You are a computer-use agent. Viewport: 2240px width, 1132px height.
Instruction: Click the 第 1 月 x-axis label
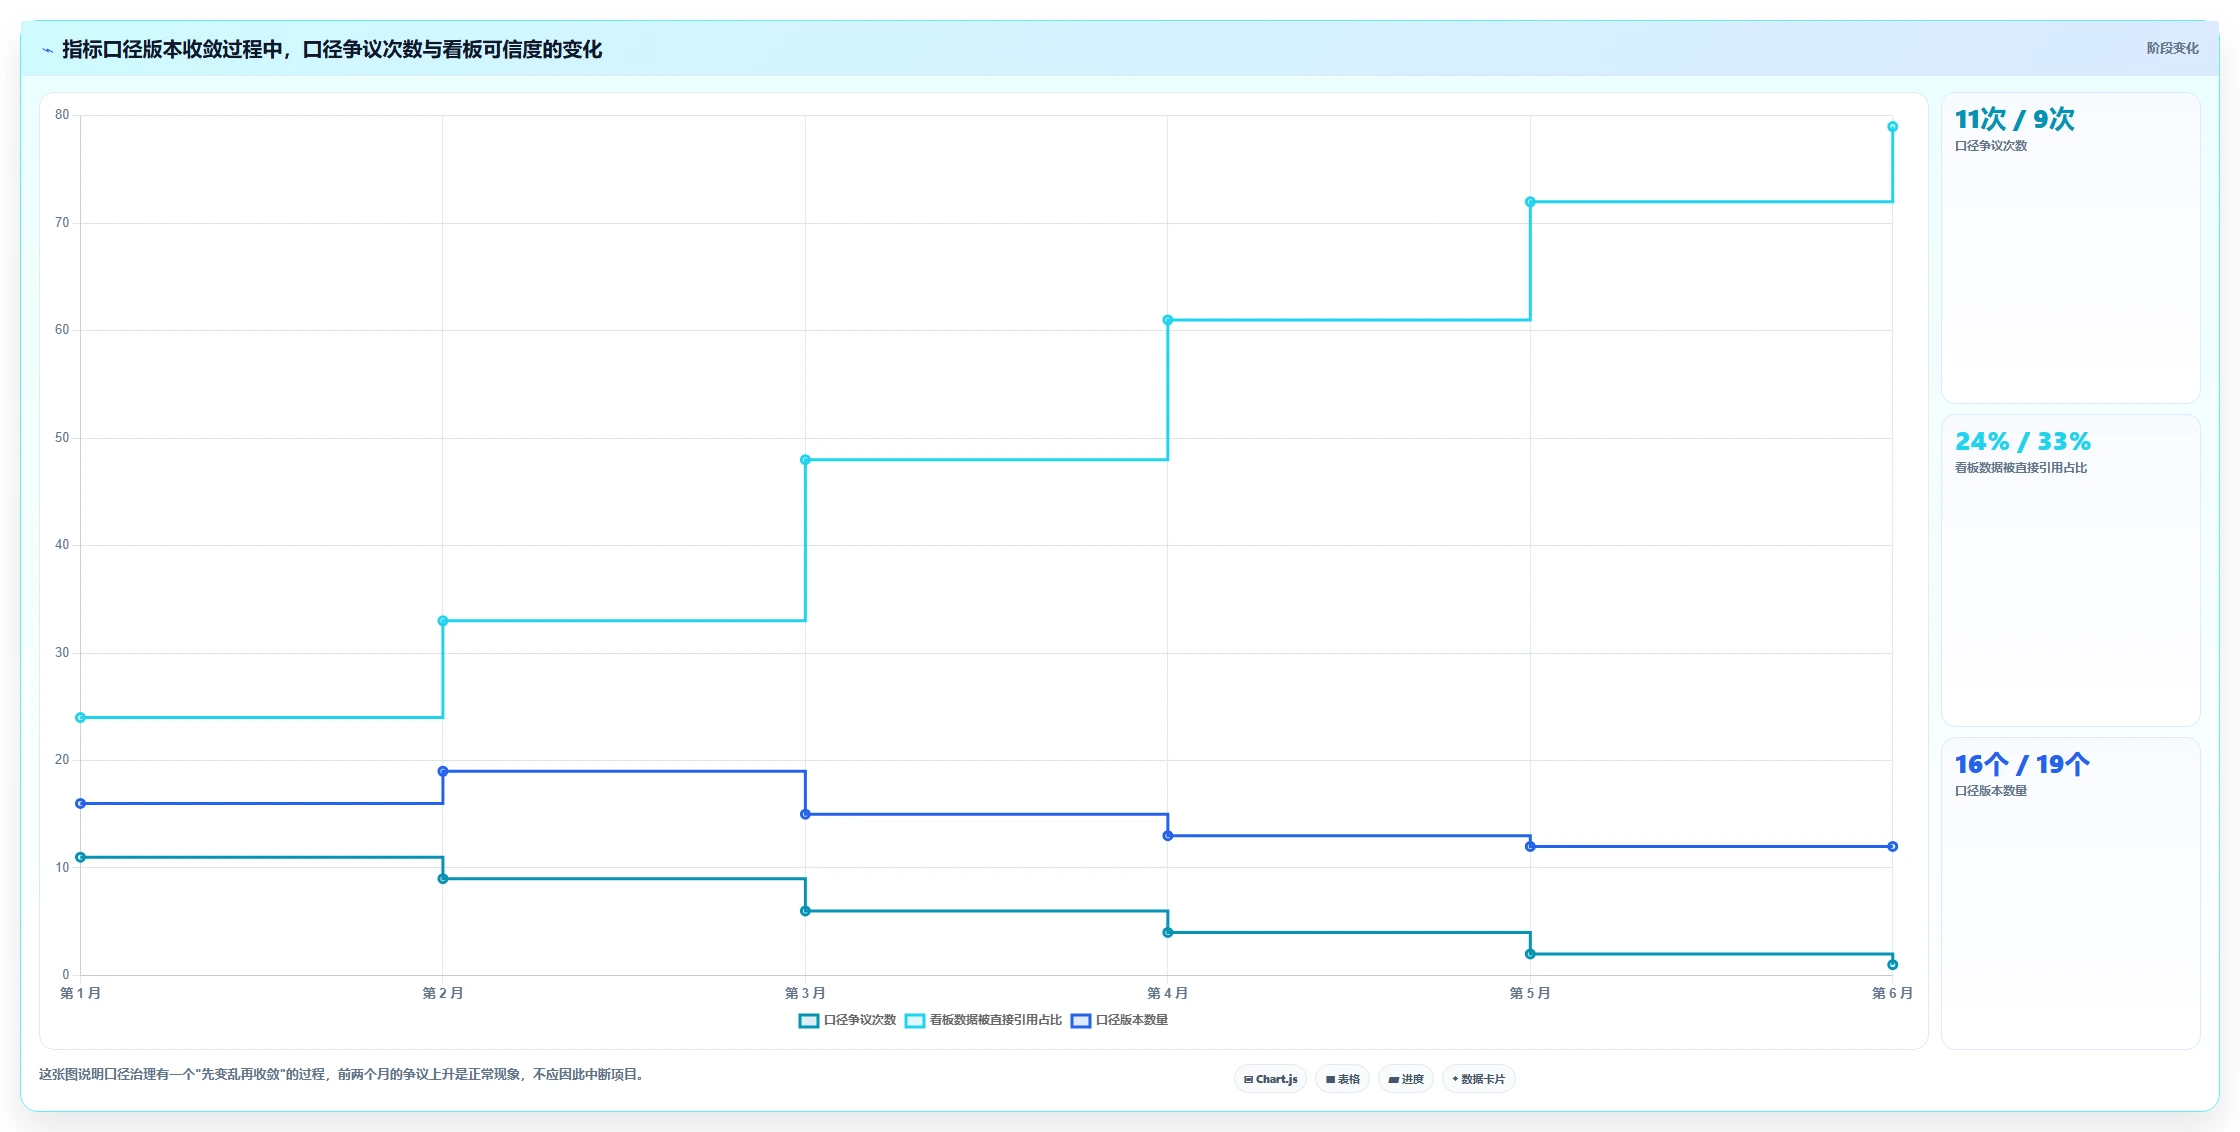[80, 993]
